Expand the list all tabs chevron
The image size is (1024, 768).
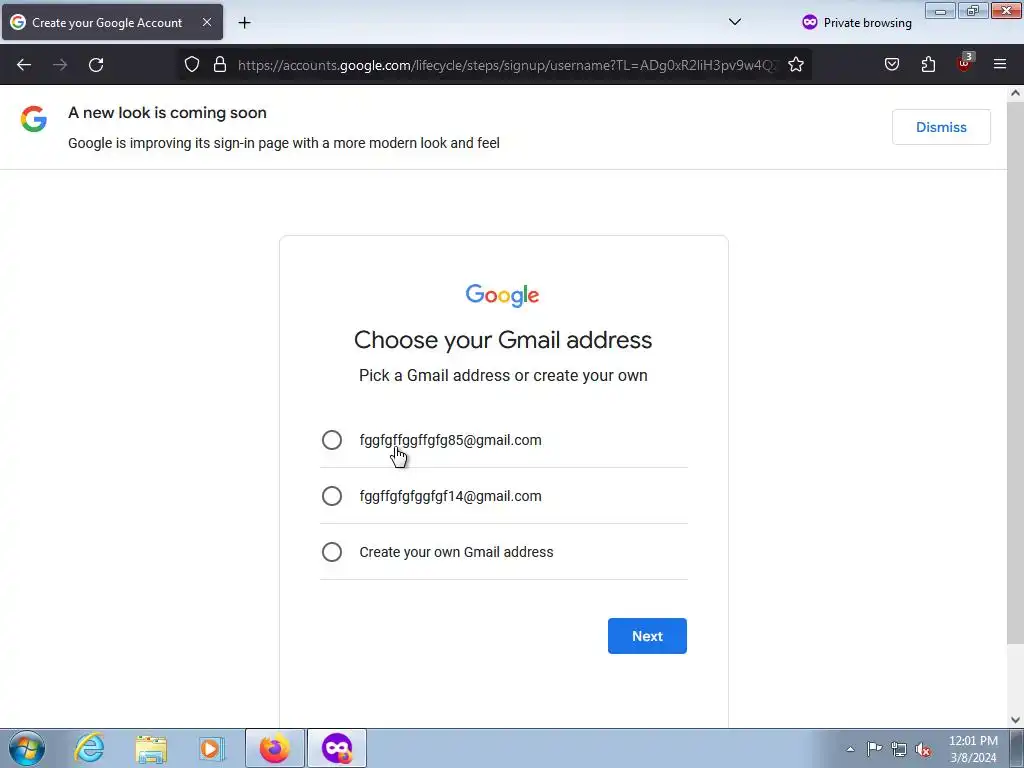pos(735,22)
